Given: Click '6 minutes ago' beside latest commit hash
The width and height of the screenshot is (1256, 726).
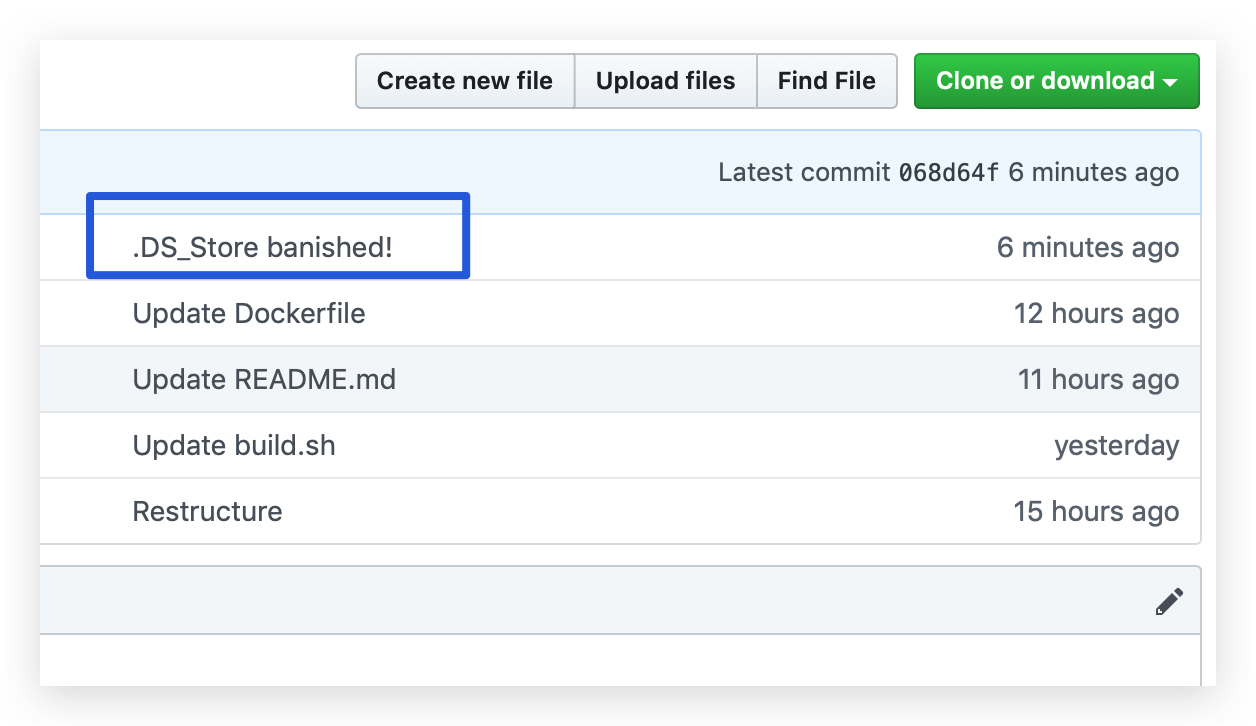Looking at the screenshot, I should coord(1093,172).
